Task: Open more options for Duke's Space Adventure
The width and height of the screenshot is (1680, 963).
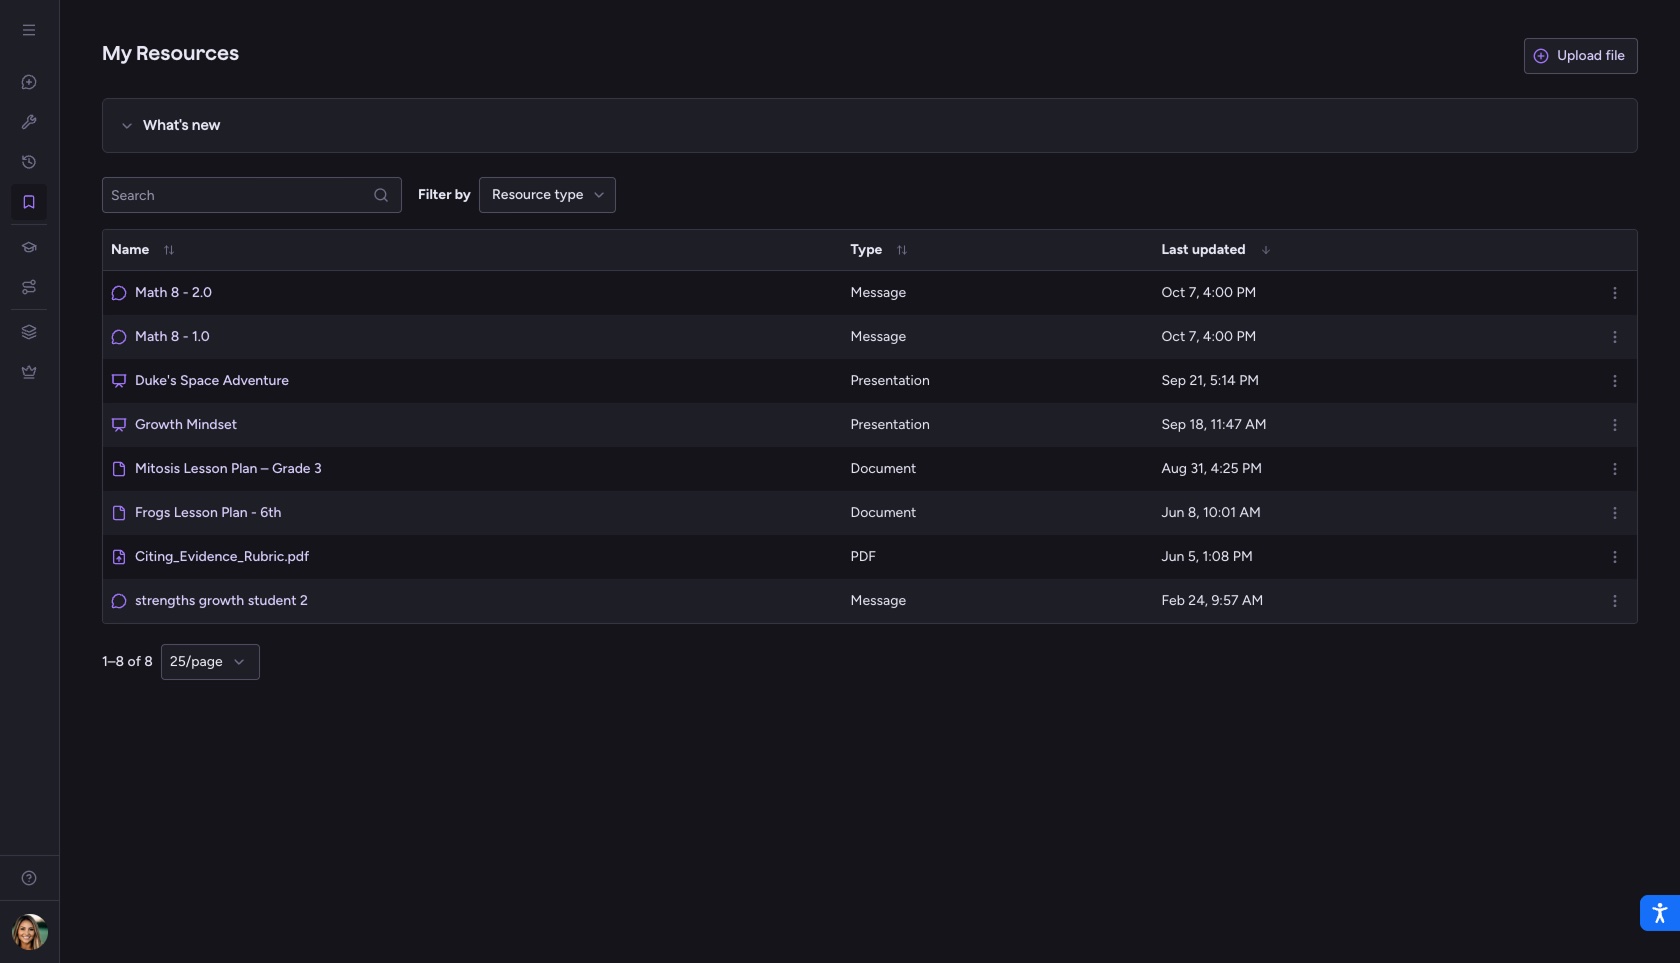Action: click(x=1614, y=381)
